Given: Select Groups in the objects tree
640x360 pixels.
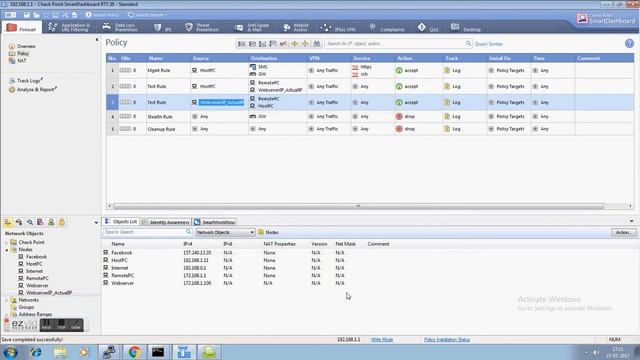Looking at the screenshot, I should pos(26,307).
